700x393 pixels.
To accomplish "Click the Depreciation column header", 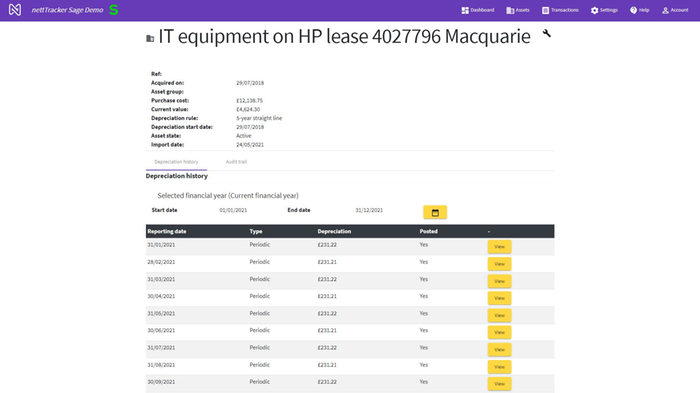I will pos(334,231).
